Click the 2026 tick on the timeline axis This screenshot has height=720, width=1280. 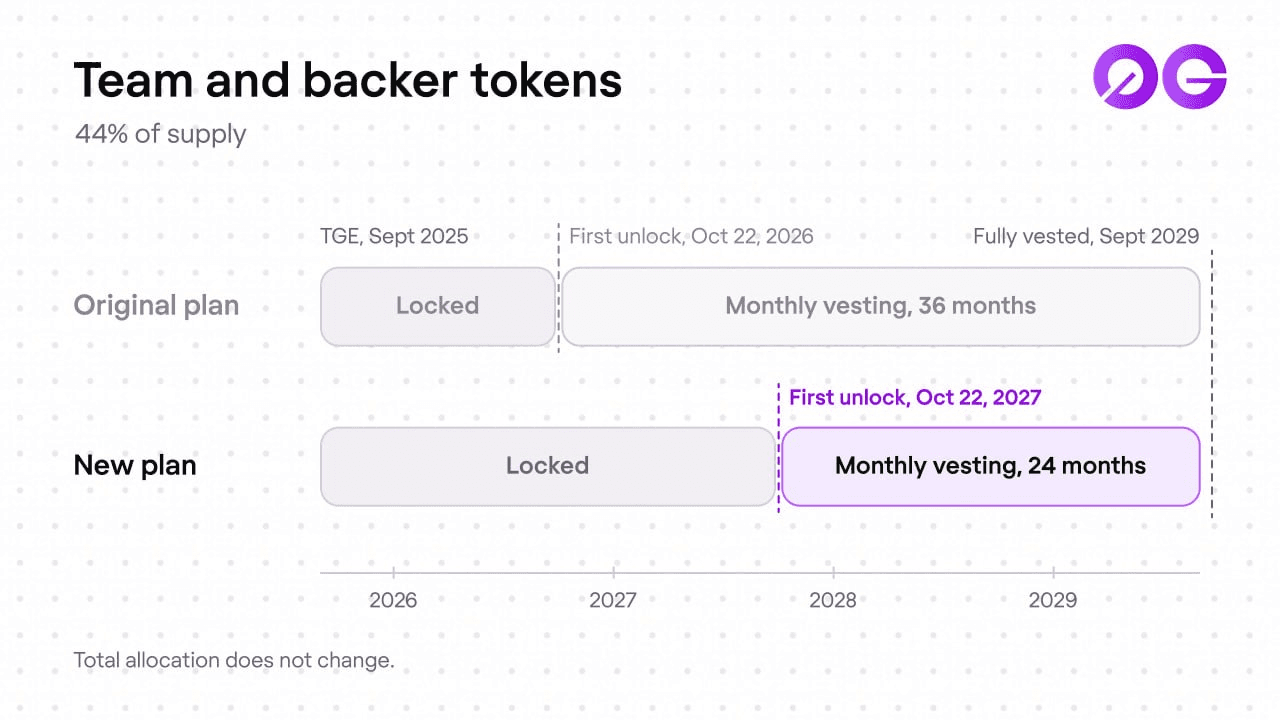(393, 573)
